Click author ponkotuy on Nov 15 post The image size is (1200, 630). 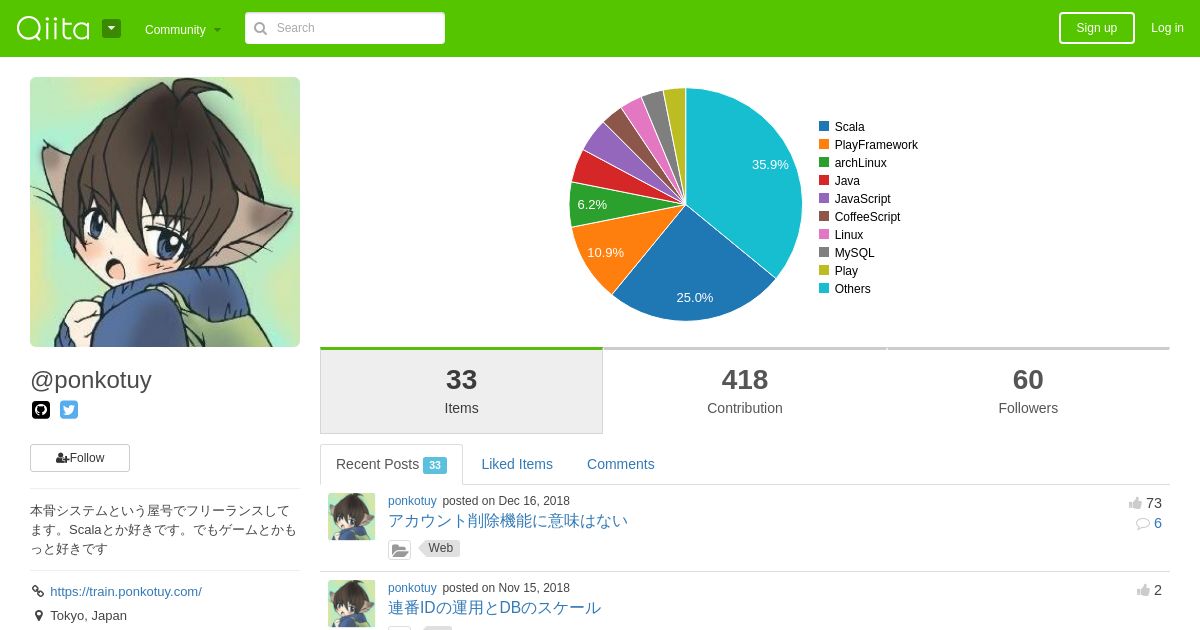click(412, 588)
